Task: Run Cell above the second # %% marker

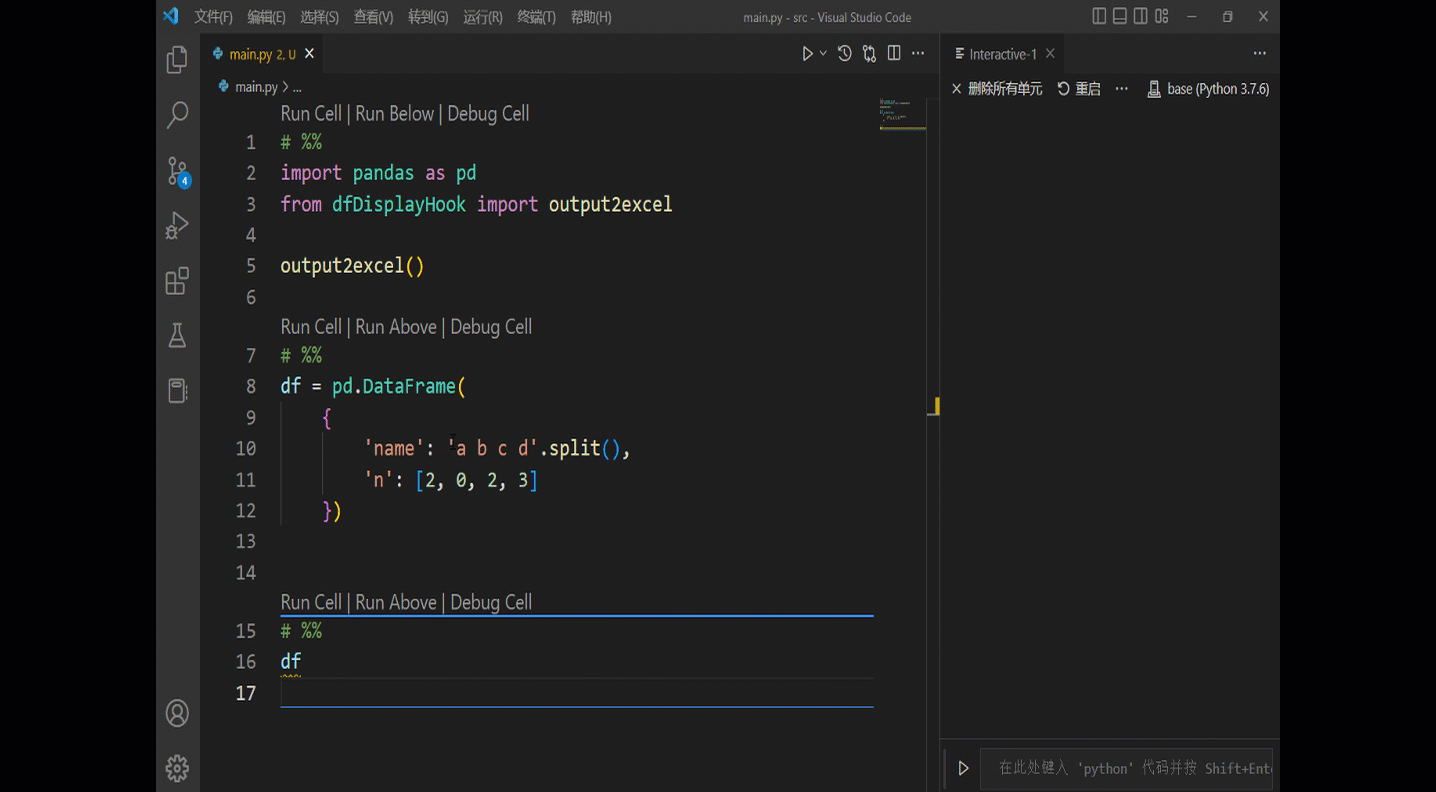Action: [310, 326]
